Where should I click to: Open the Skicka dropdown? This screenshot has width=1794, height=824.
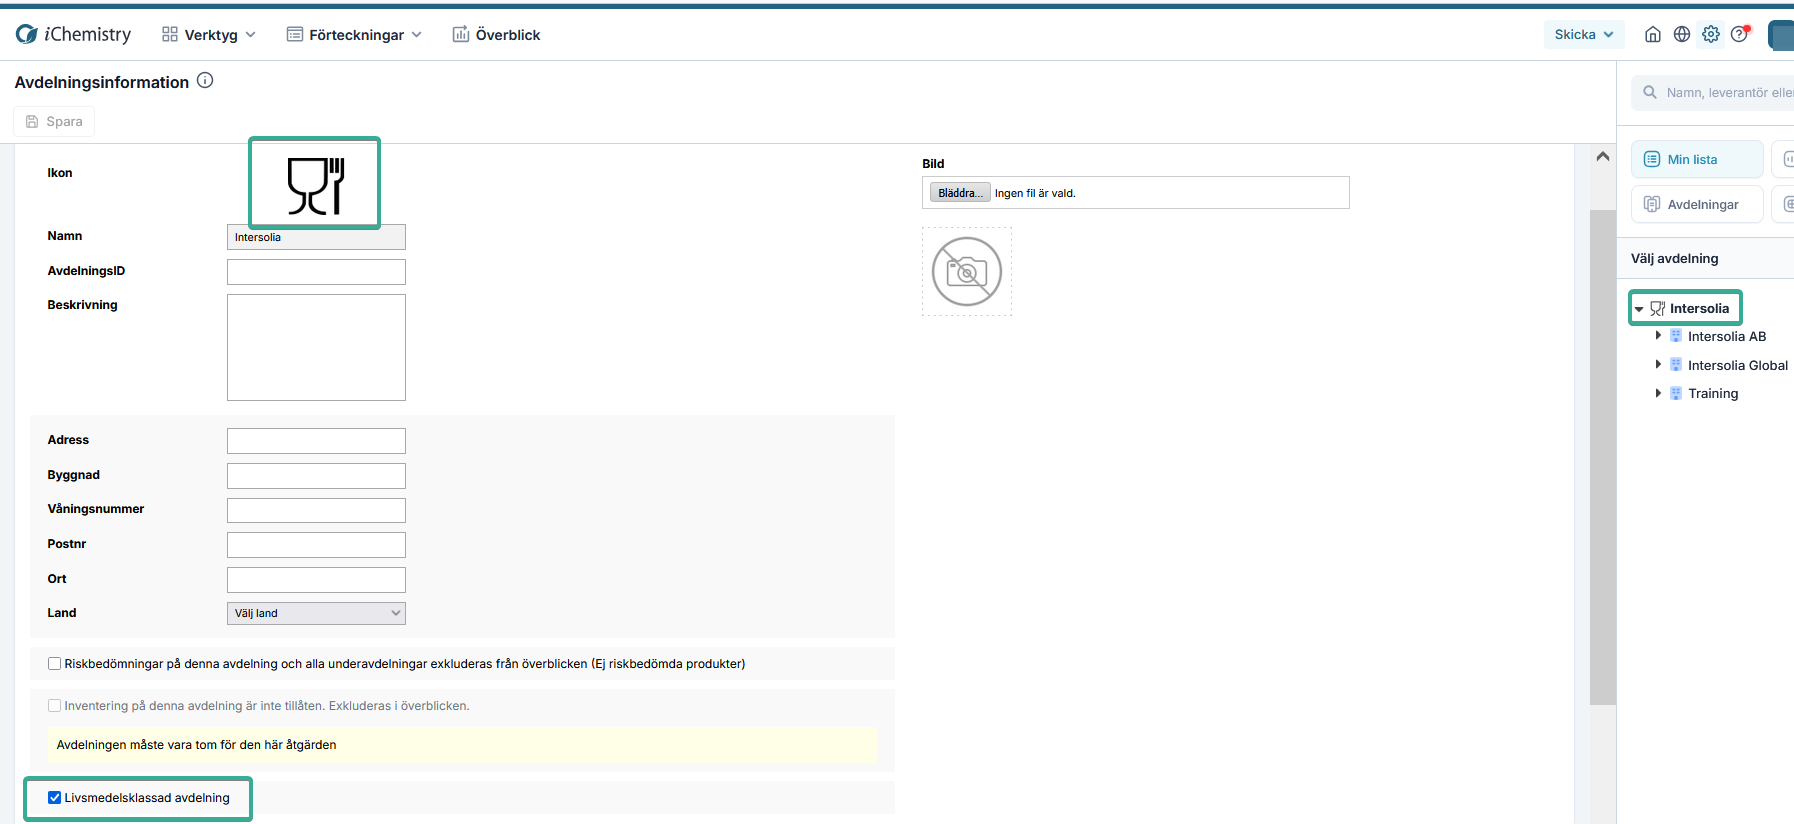(x=1584, y=34)
